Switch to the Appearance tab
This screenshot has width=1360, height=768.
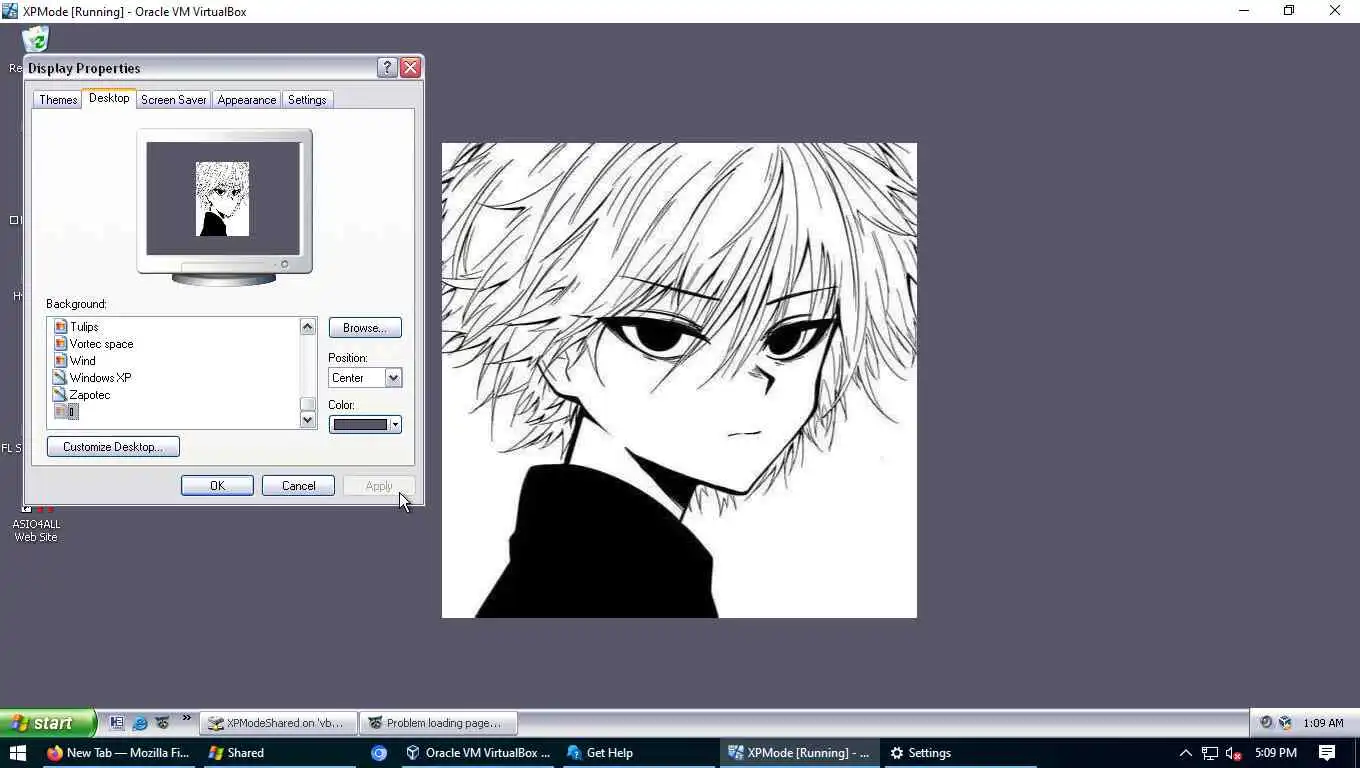[246, 100]
